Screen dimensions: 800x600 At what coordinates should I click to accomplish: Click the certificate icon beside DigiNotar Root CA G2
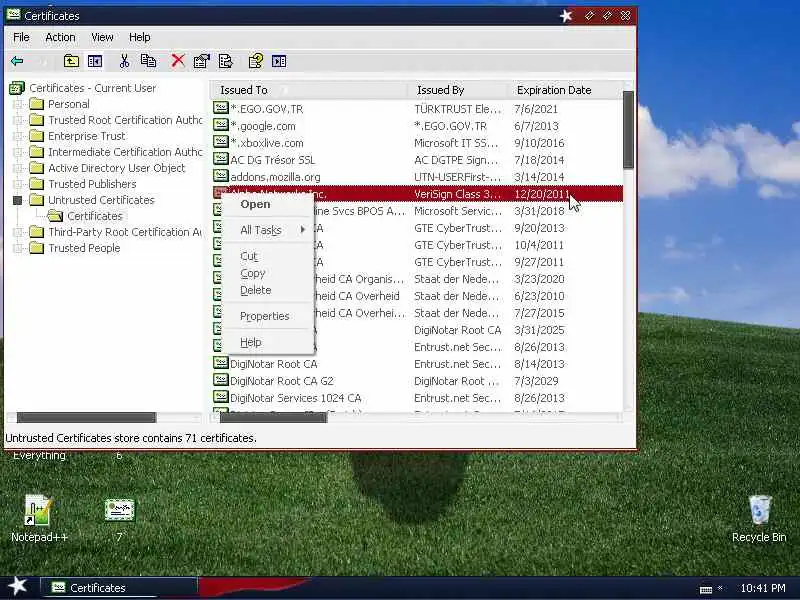click(x=220, y=380)
